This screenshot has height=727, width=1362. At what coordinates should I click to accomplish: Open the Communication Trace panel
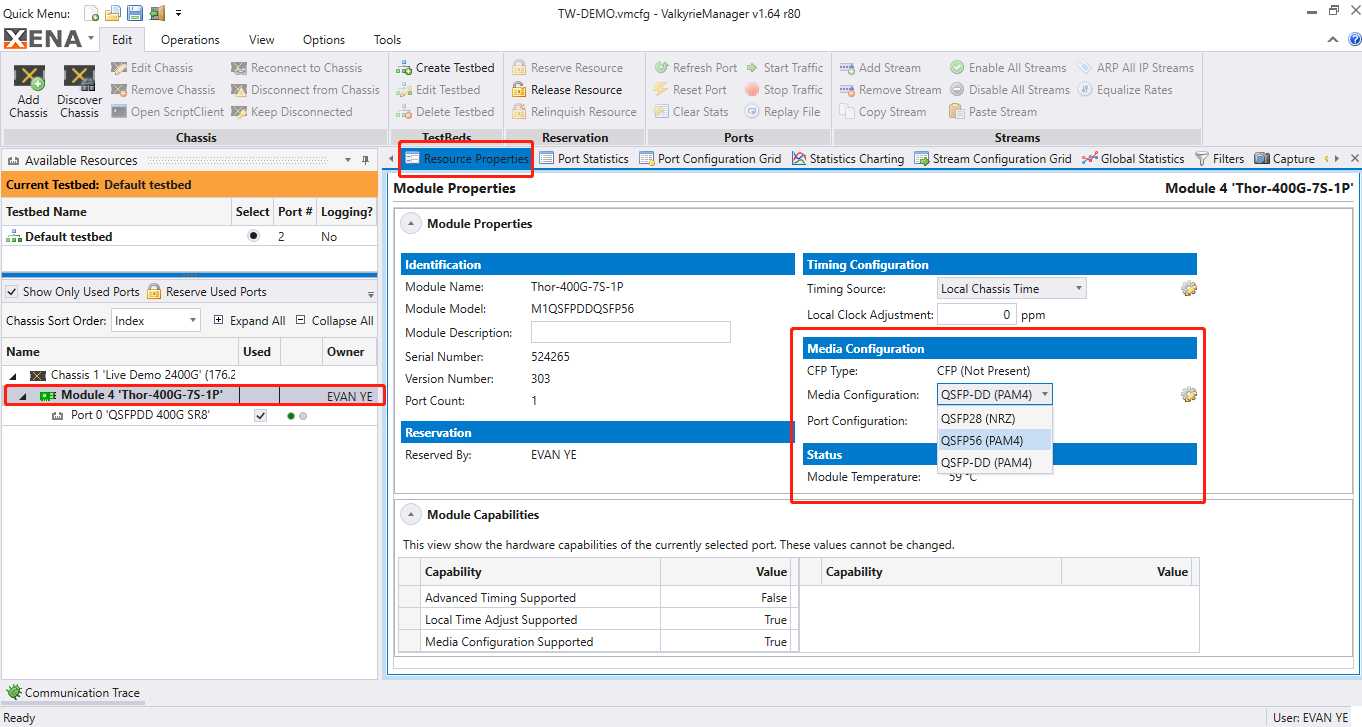point(73,692)
